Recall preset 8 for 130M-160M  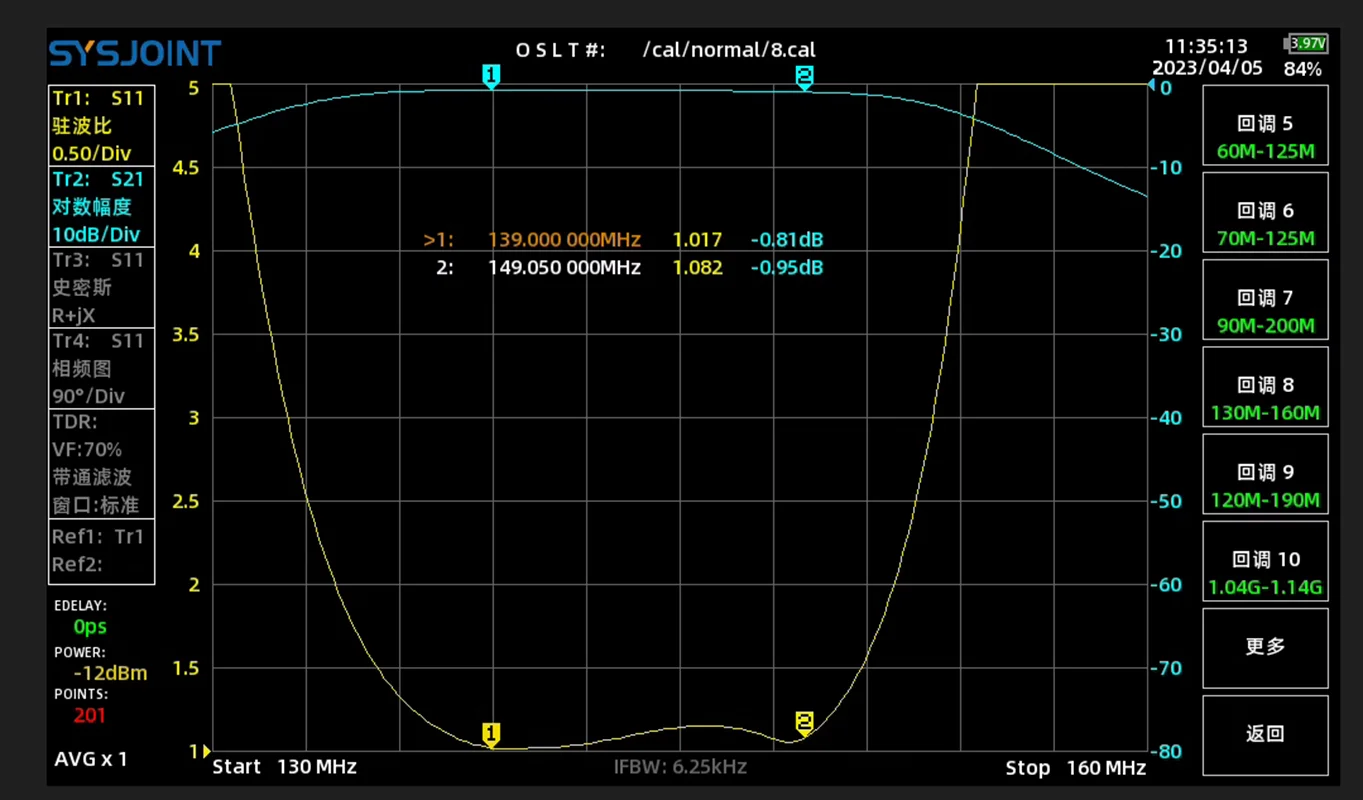coord(1265,387)
